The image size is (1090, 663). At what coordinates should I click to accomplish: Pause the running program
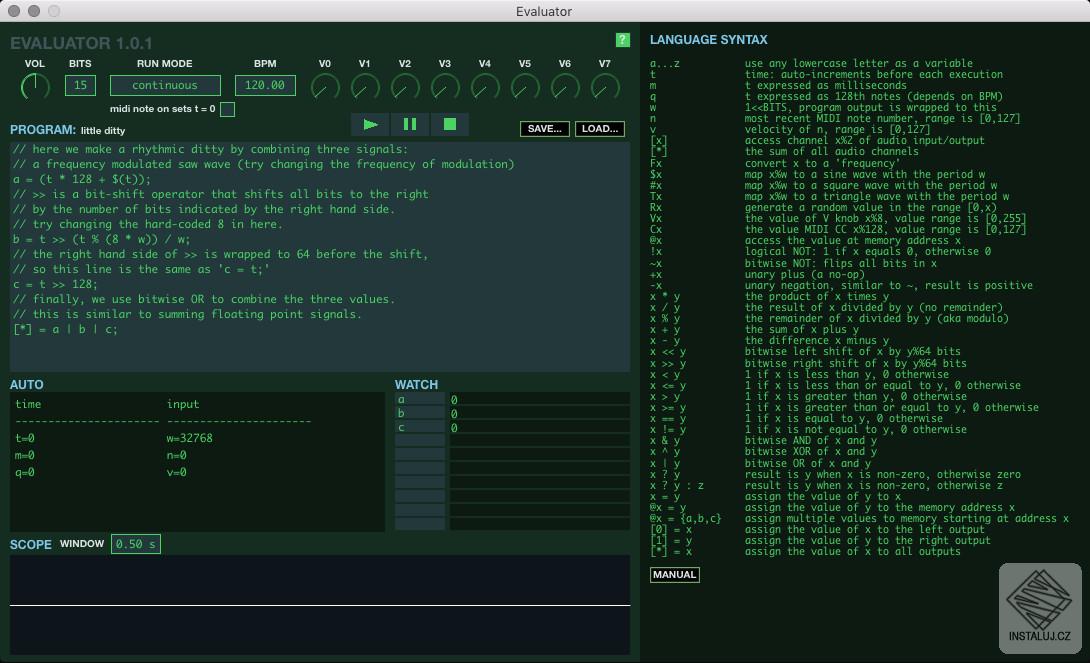(x=410, y=124)
